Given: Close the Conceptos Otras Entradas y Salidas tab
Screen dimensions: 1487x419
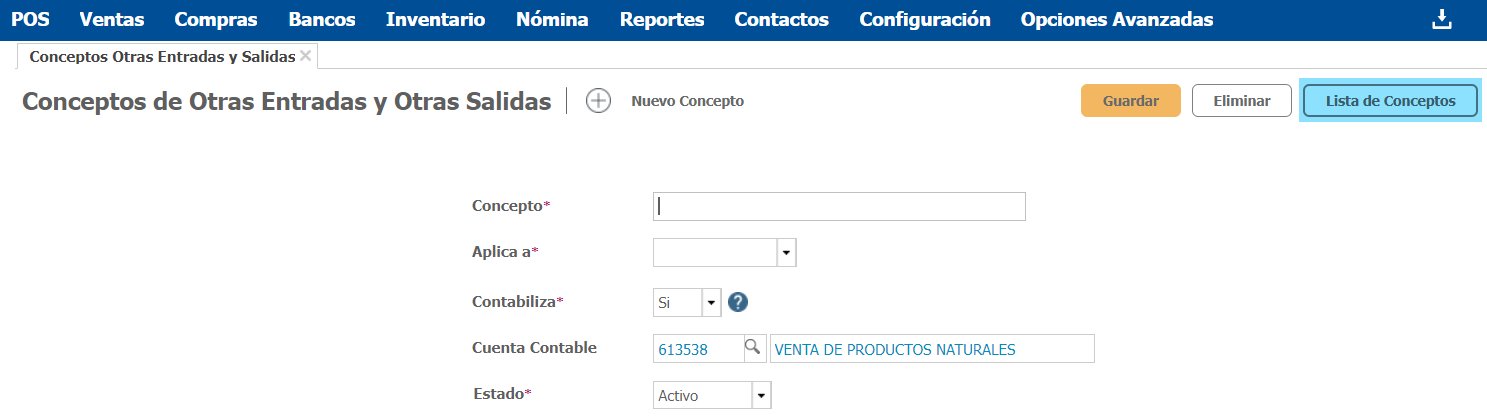Looking at the screenshot, I should (306, 56).
